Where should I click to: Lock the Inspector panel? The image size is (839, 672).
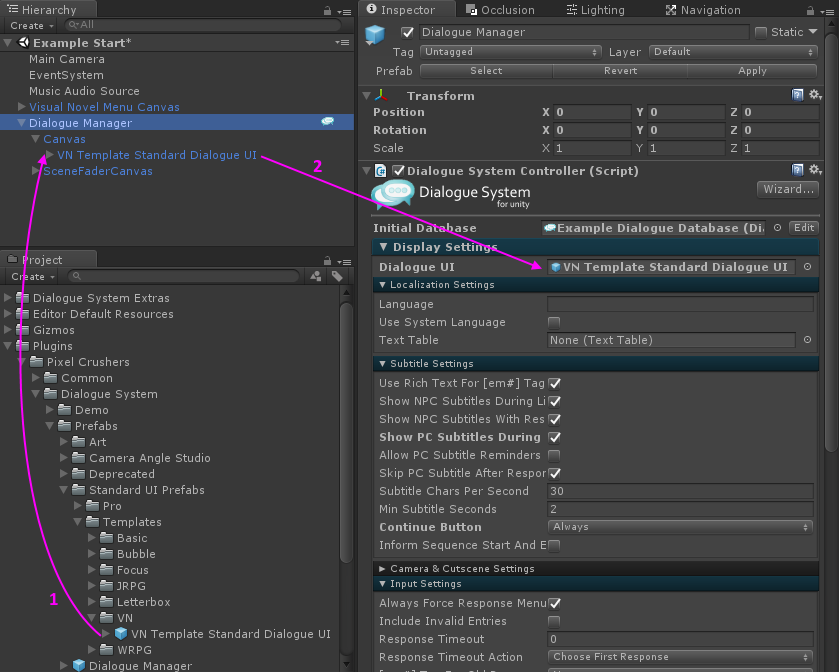(x=810, y=11)
